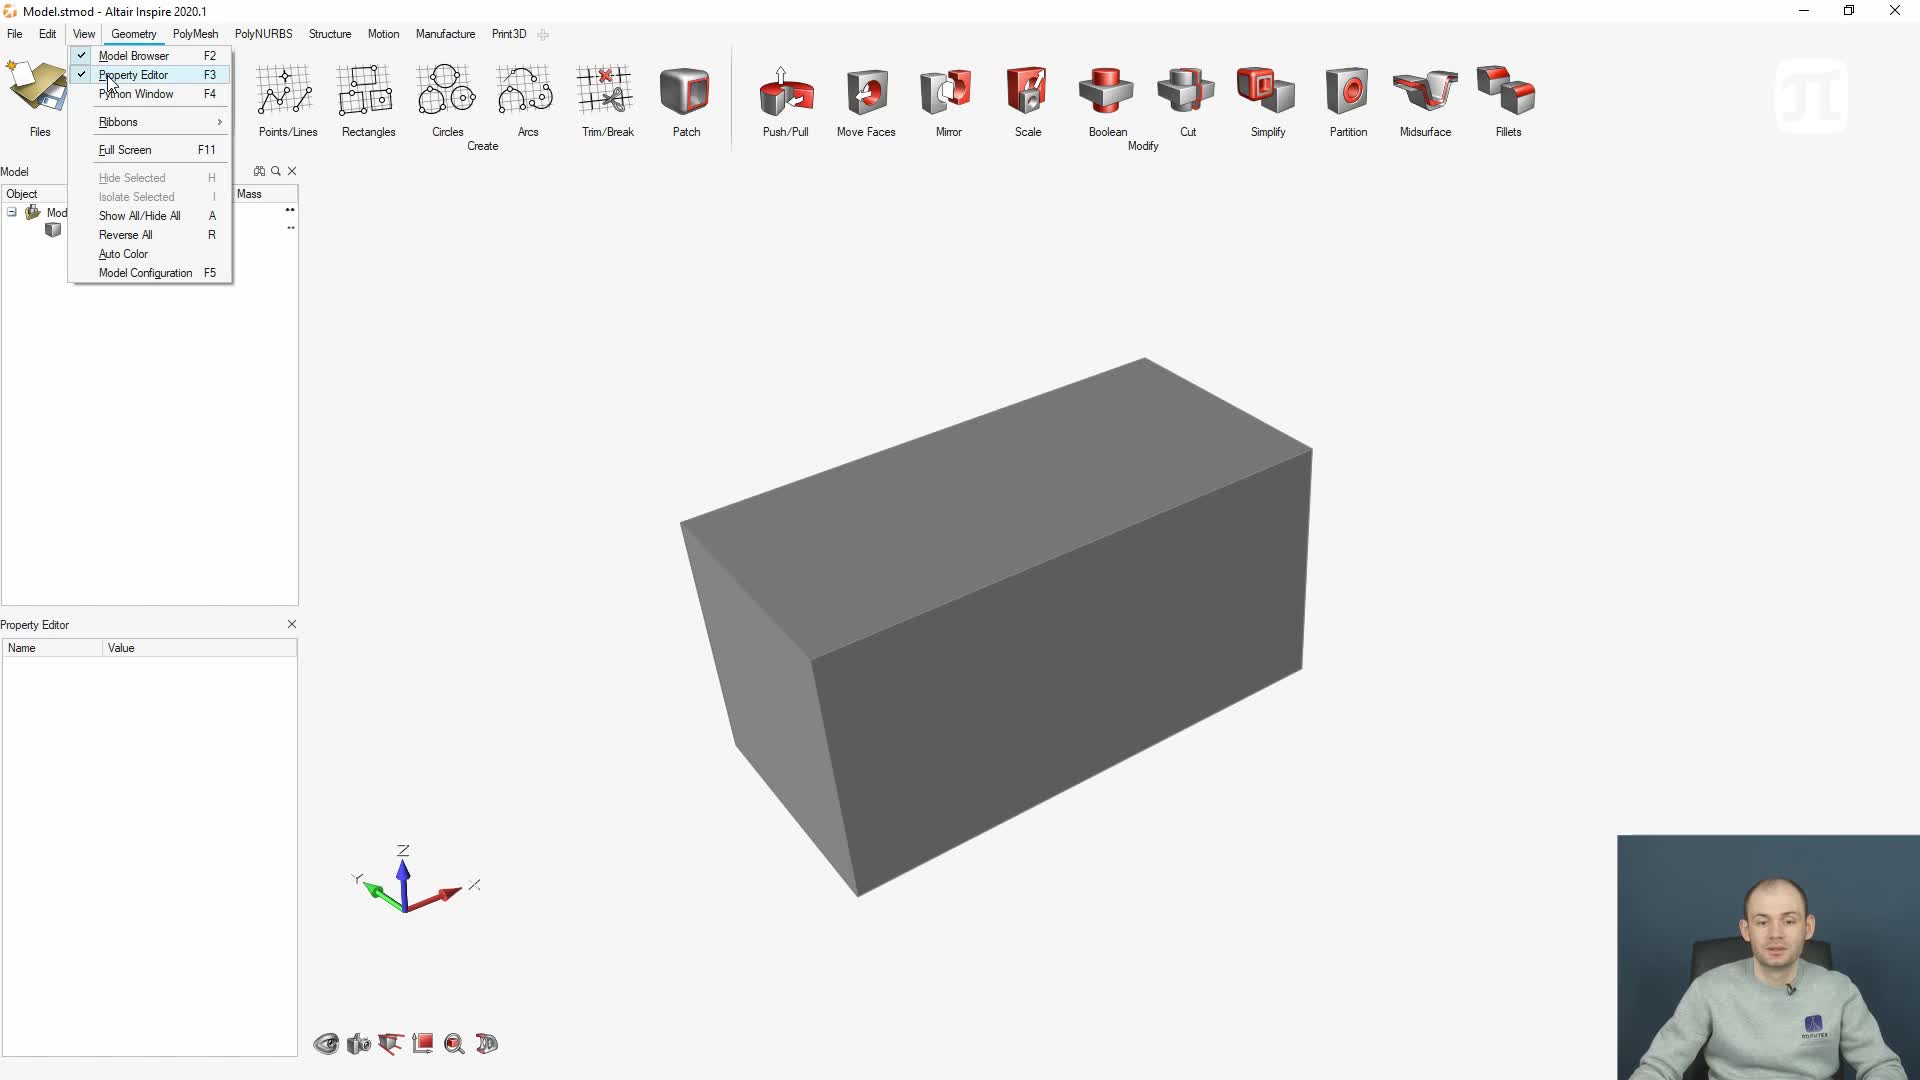Close the Model Browser panel

coord(292,171)
